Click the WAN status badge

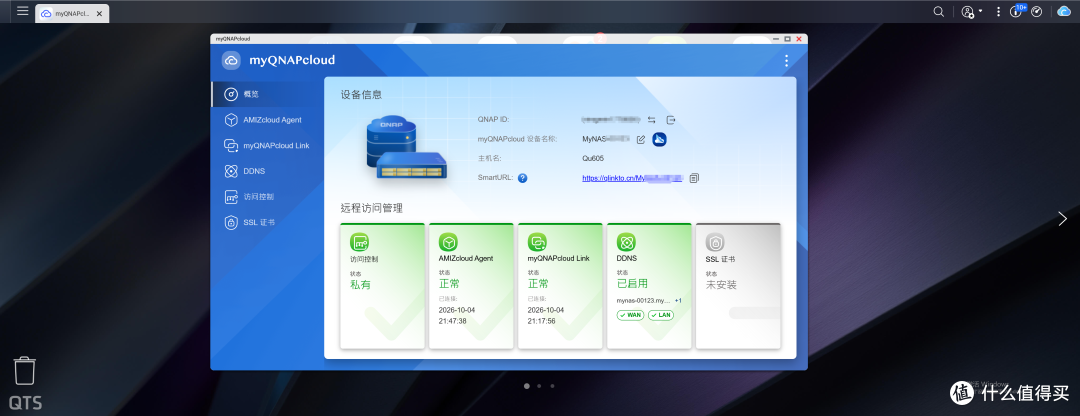coord(630,315)
